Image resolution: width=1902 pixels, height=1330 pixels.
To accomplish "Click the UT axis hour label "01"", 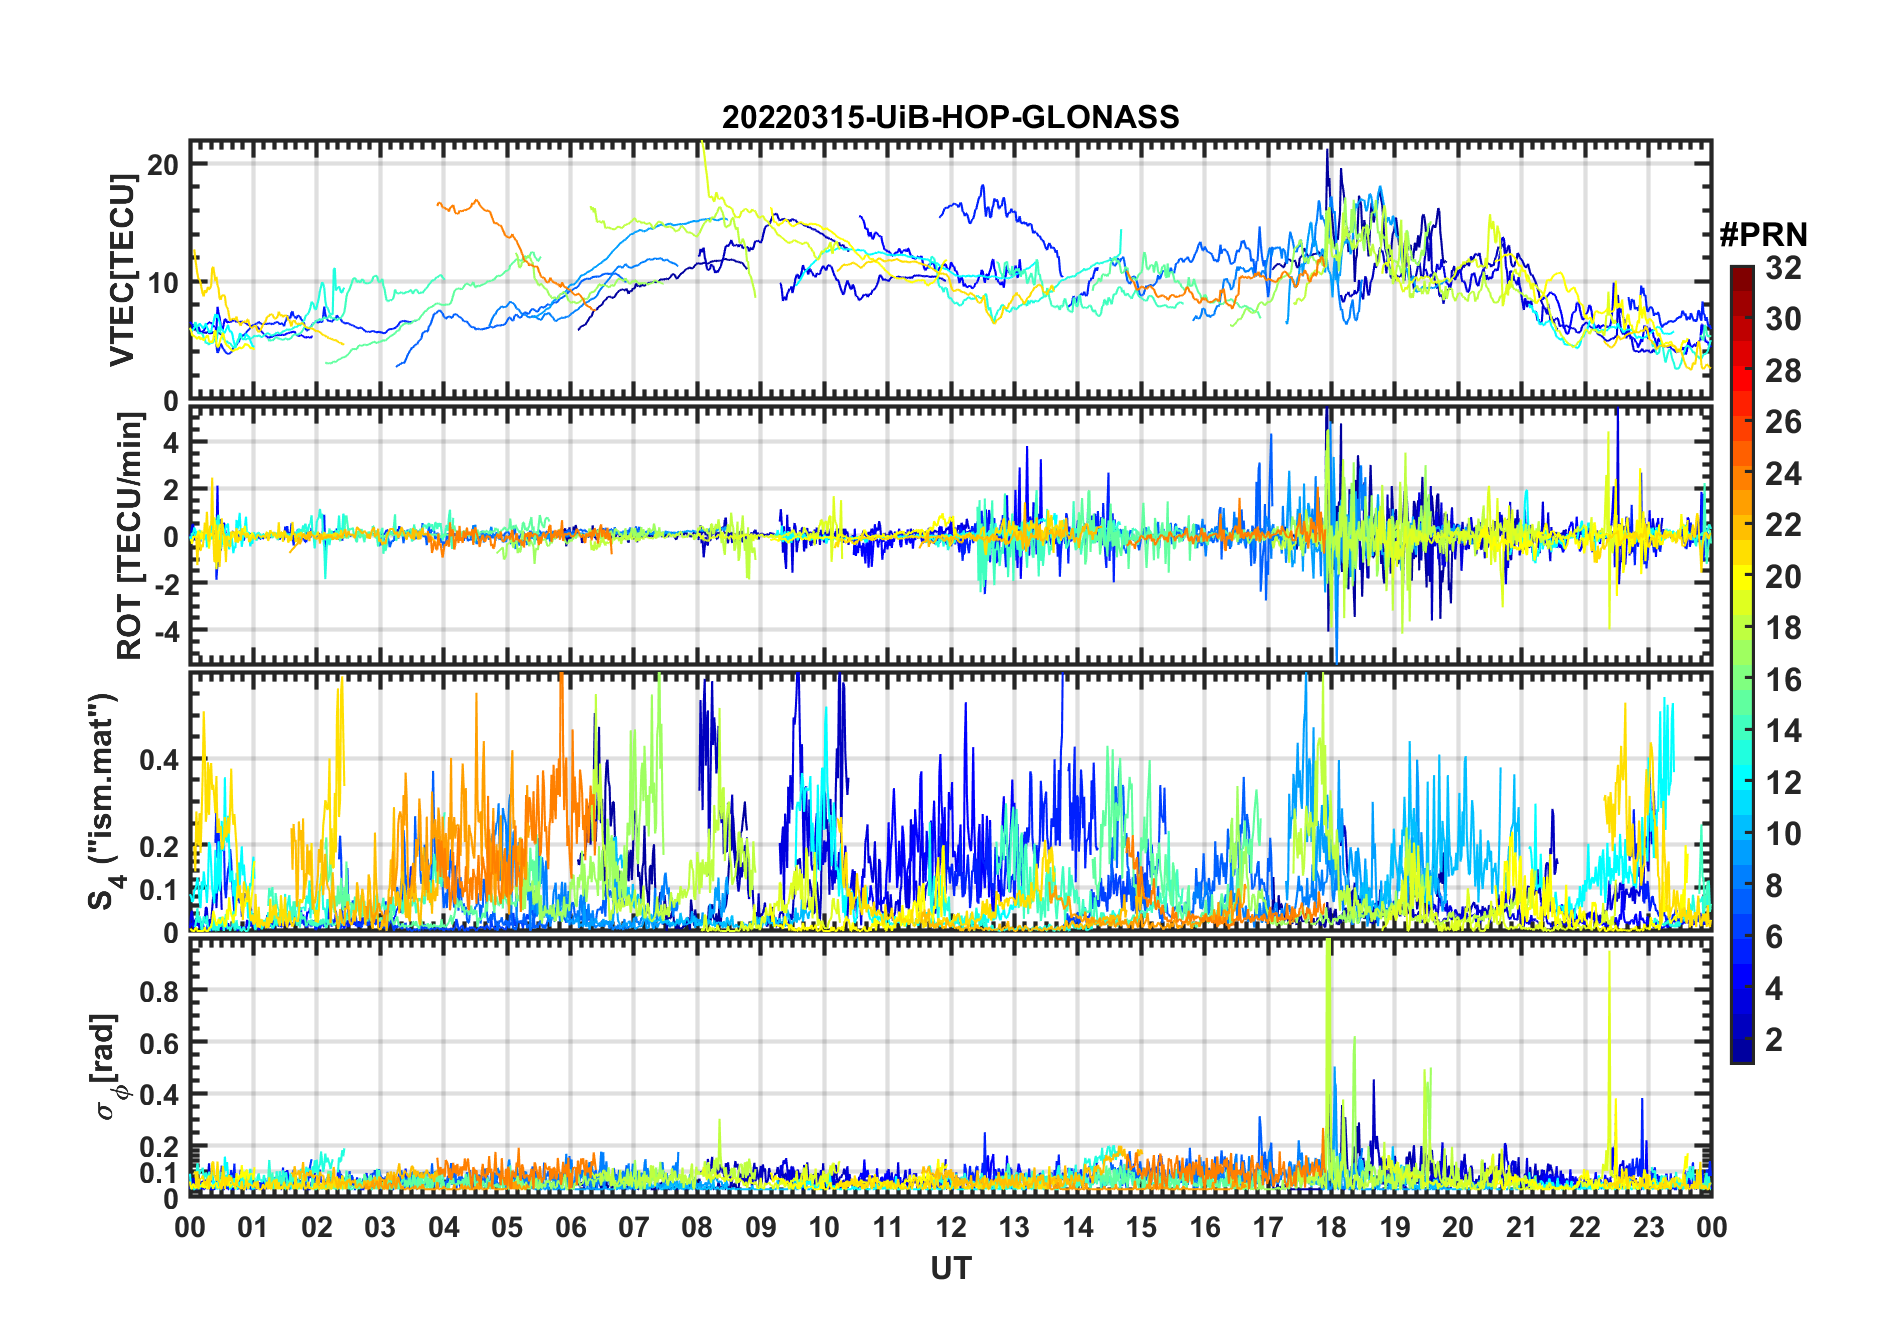I will [253, 1227].
